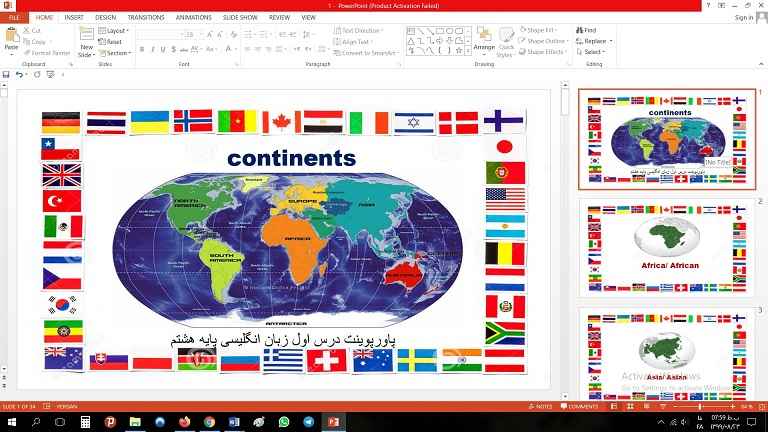Open the Section dropdown menu
768x432 pixels.
pyautogui.click(x=118, y=53)
